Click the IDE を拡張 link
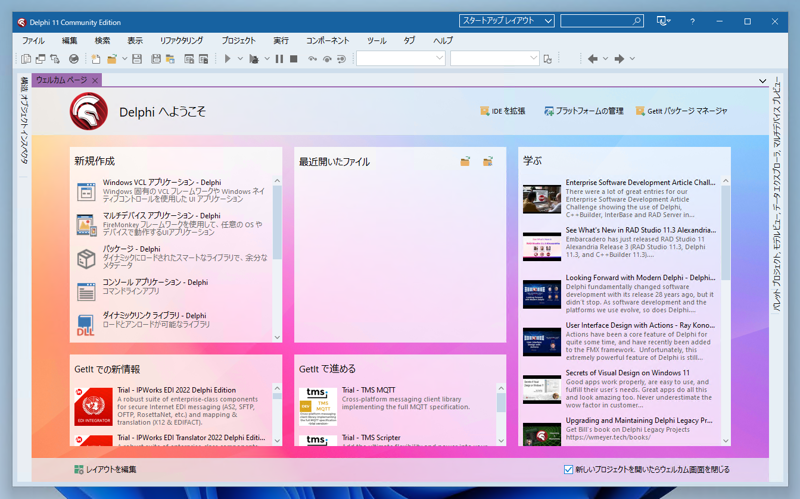This screenshot has height=499, width=800. pyautogui.click(x=503, y=111)
